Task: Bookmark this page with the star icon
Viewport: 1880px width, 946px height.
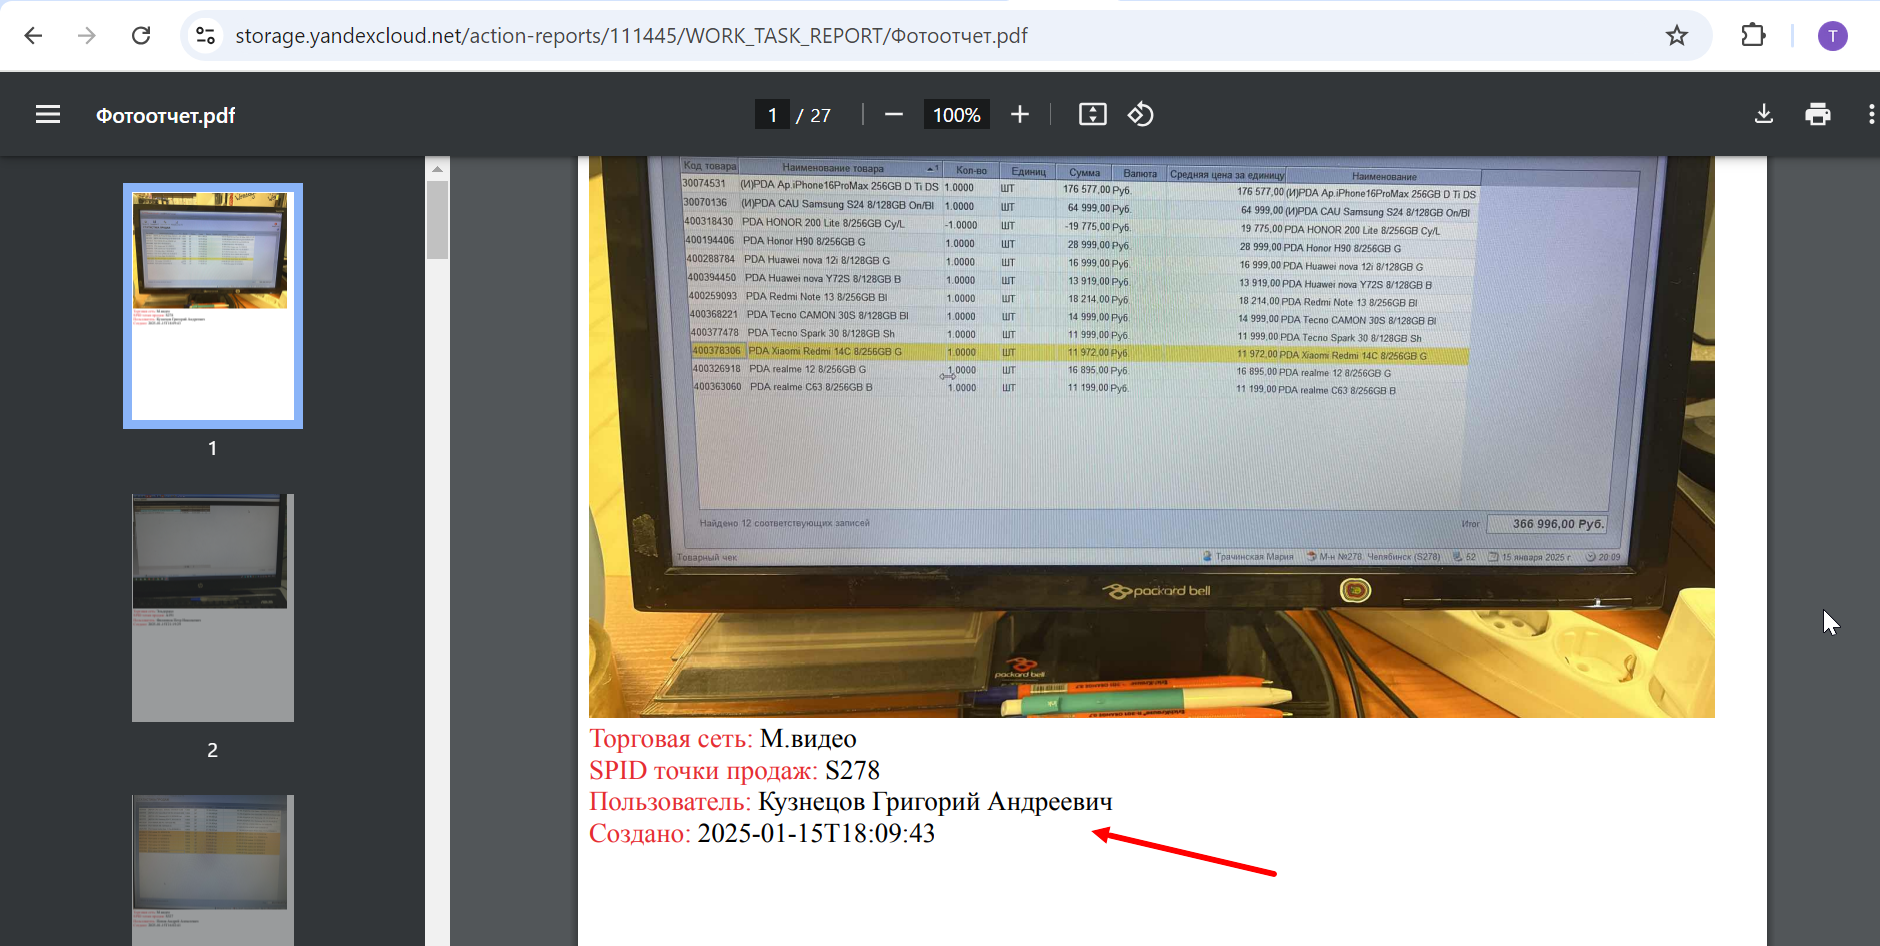Action: click(1677, 36)
